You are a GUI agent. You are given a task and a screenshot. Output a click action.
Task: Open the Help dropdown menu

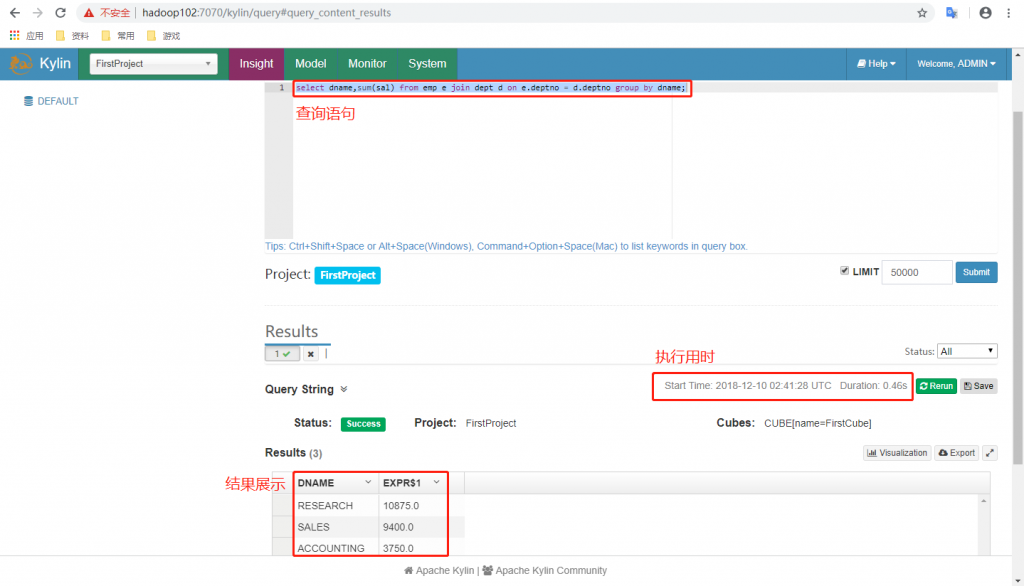coord(876,63)
